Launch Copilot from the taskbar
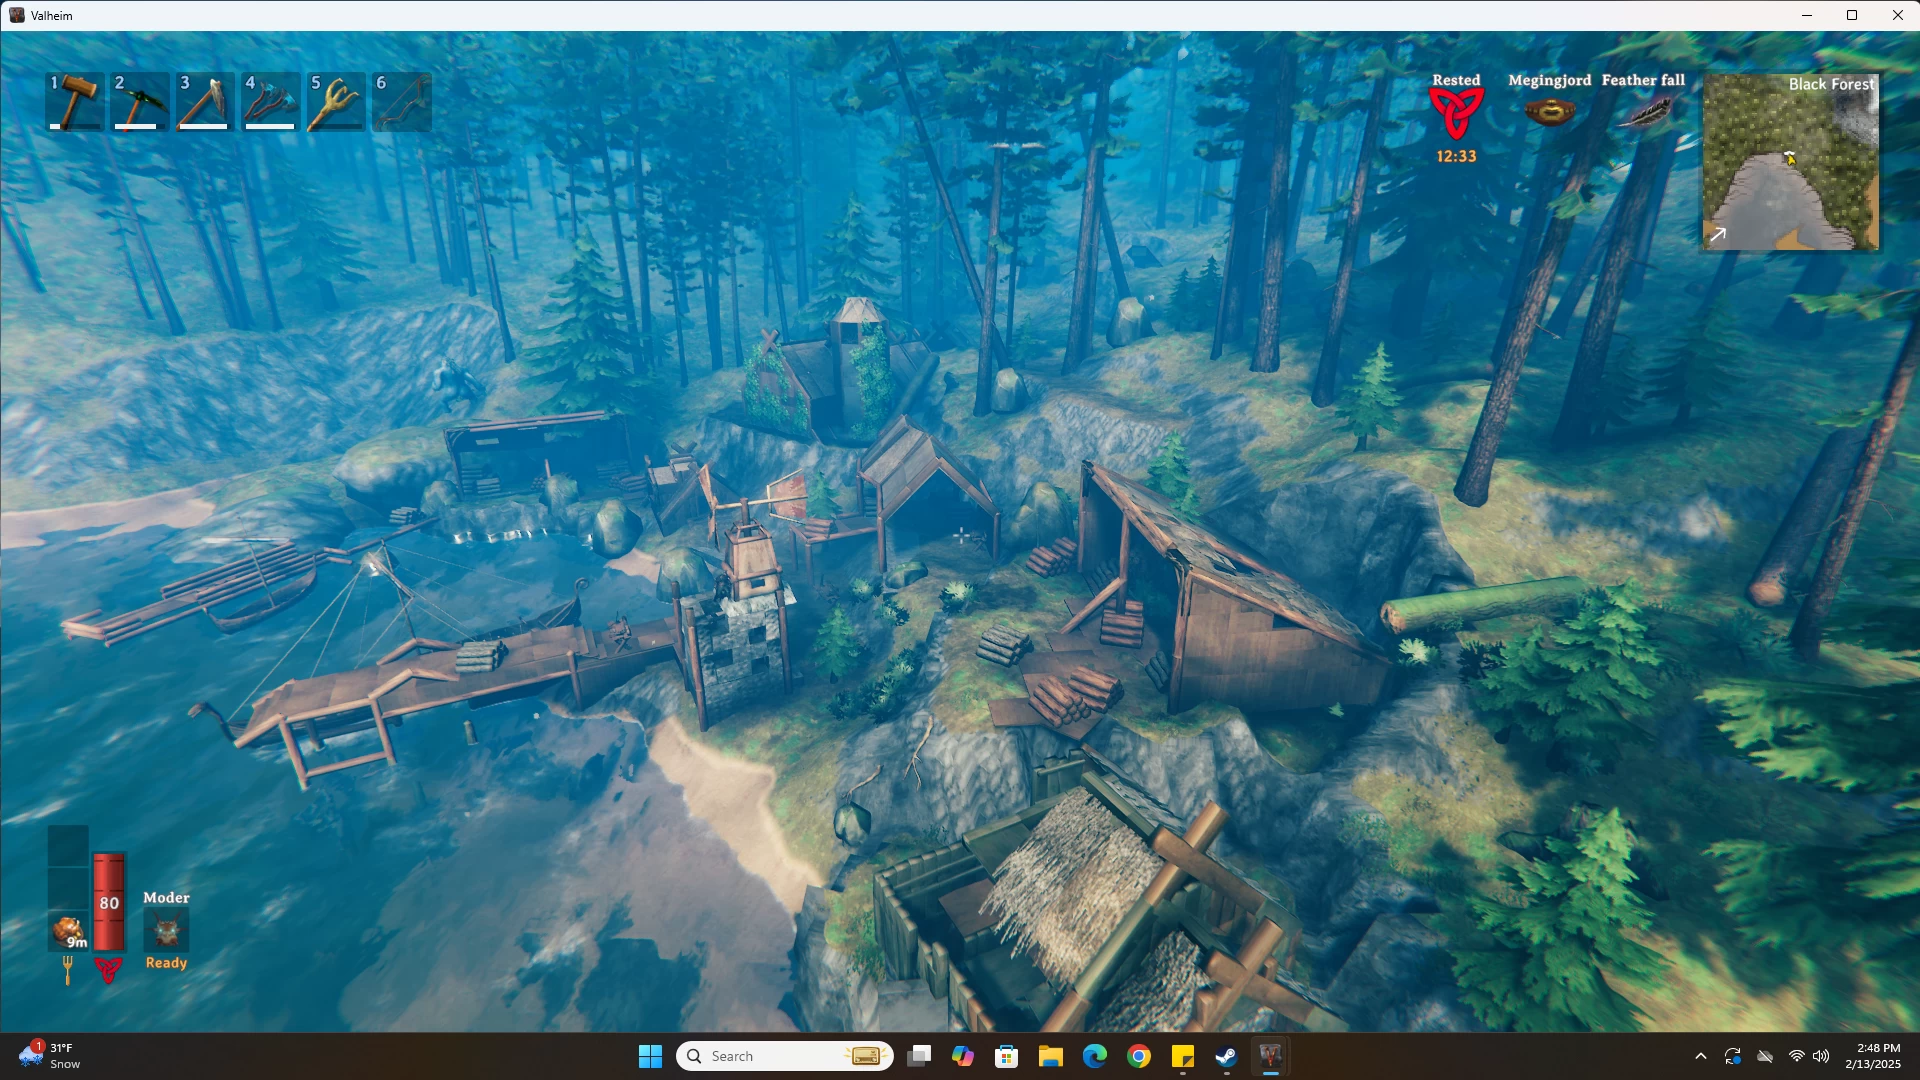The width and height of the screenshot is (1920, 1080). (963, 1056)
